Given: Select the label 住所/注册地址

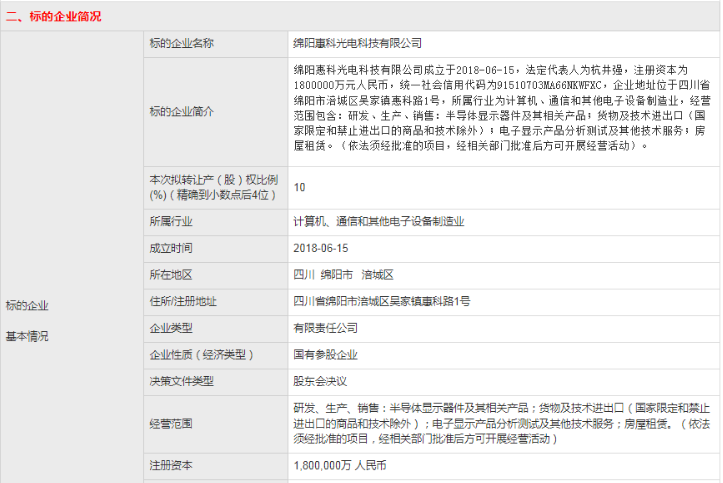Looking at the screenshot, I should pos(183,301).
